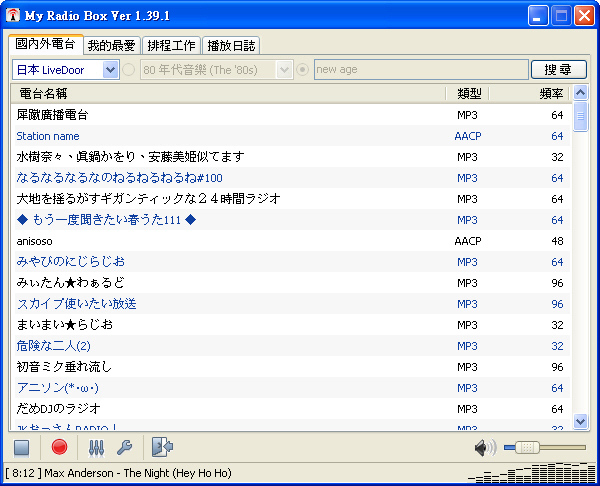Open the 排程工作 tab
This screenshot has height=486, width=600.
click(x=171, y=46)
